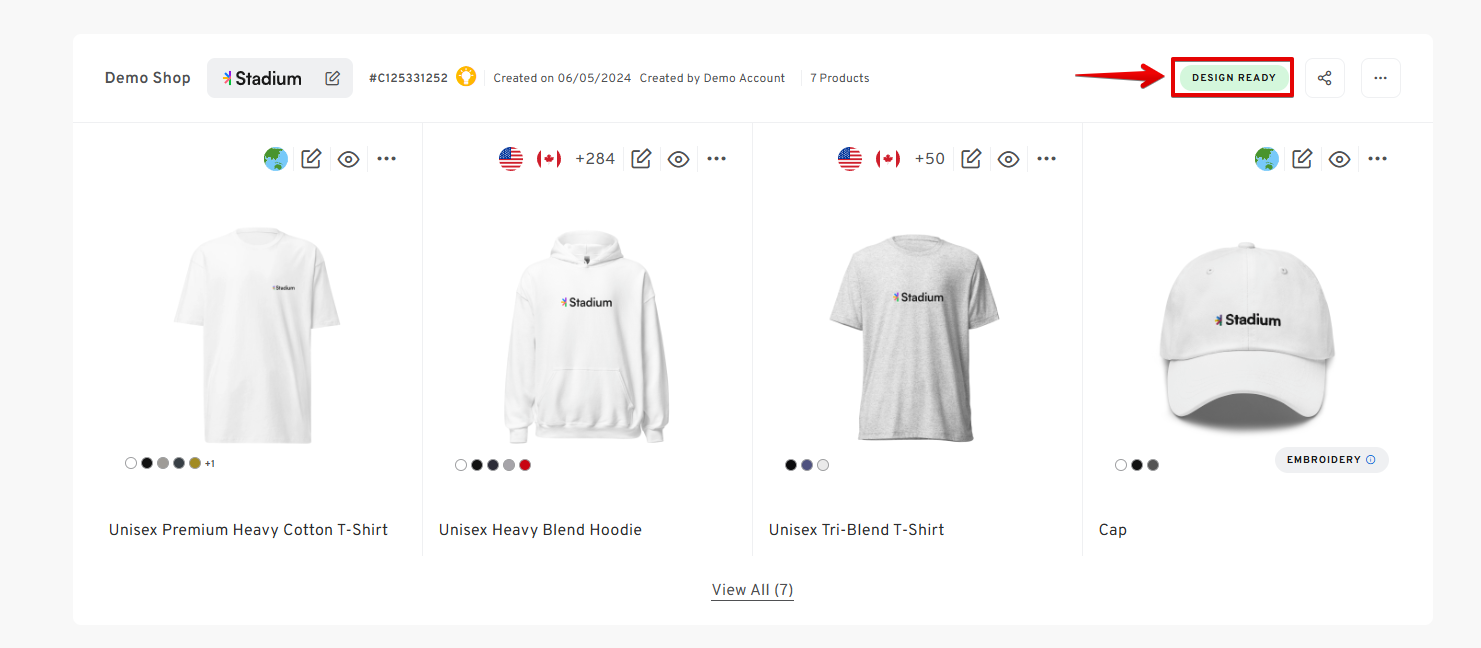
Task: Open the collection's three-dot menu in the header
Action: click(1380, 78)
